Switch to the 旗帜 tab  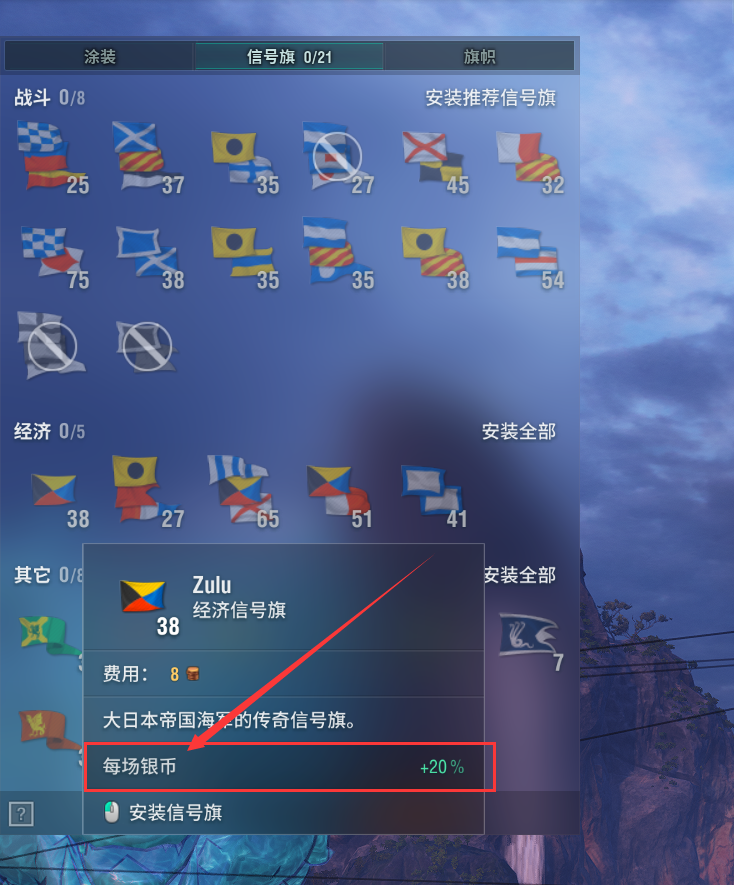click(479, 56)
